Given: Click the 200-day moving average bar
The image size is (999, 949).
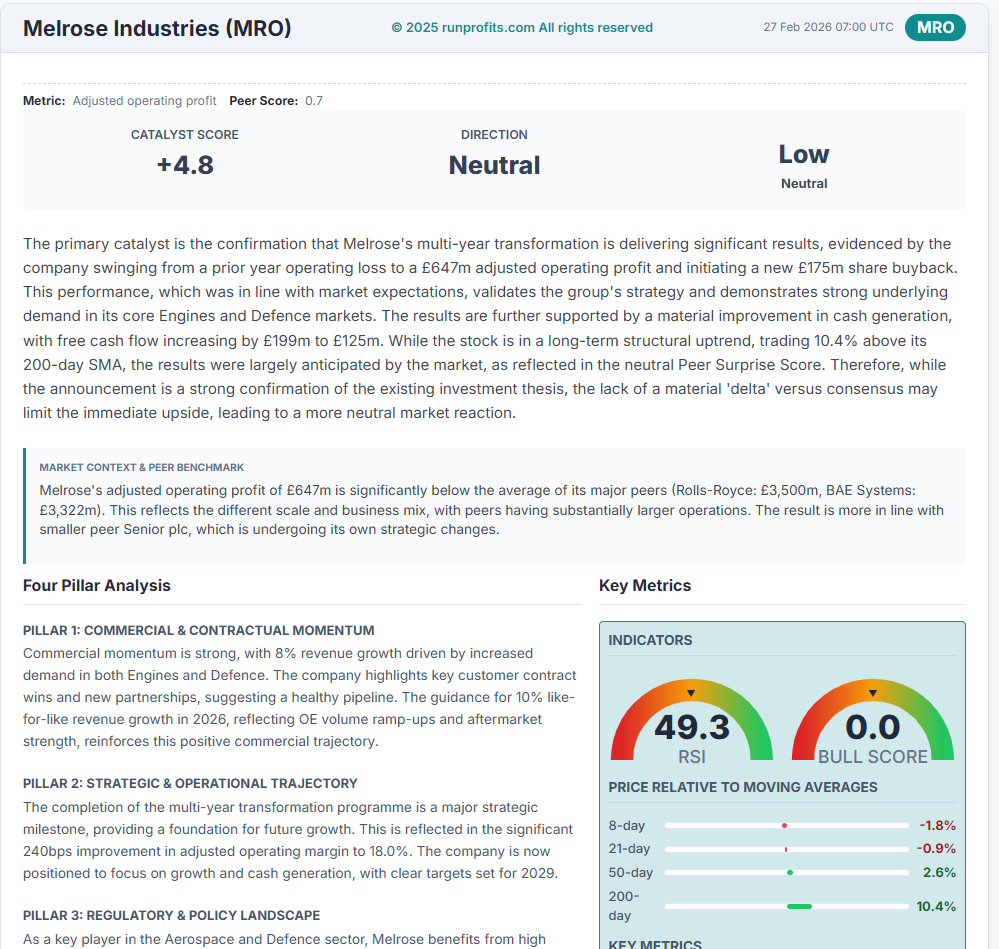Looking at the screenshot, I should (786, 906).
